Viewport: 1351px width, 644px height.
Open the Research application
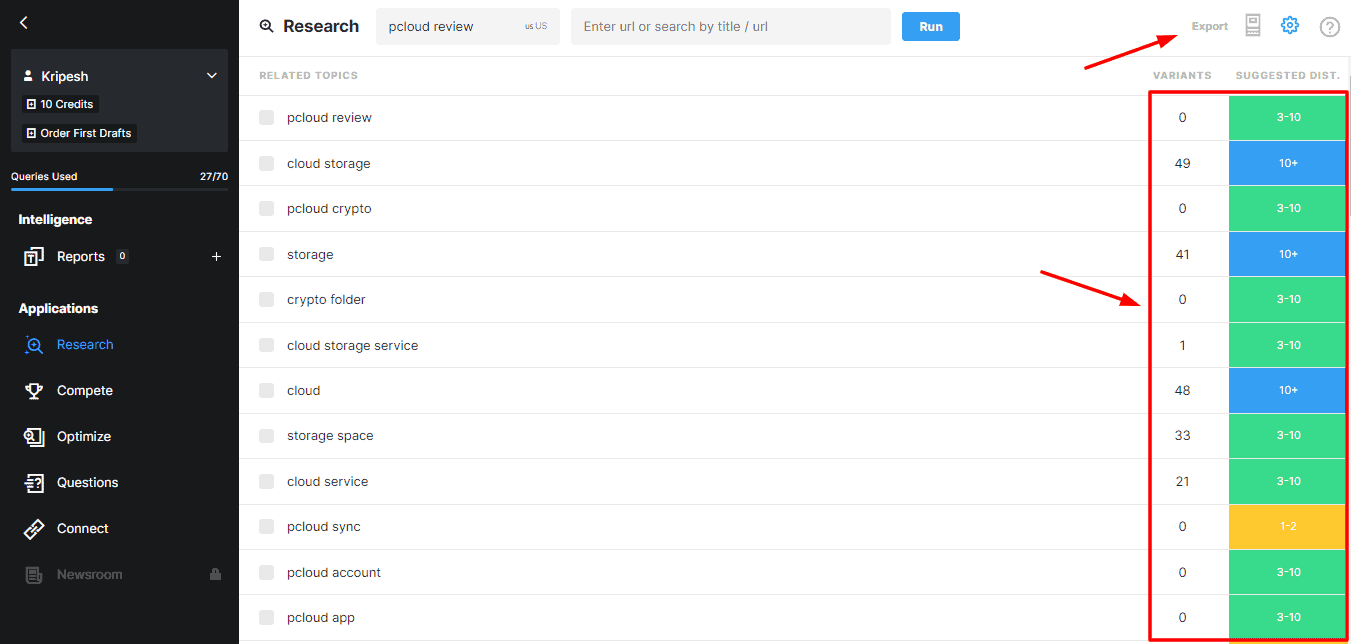[84, 345]
